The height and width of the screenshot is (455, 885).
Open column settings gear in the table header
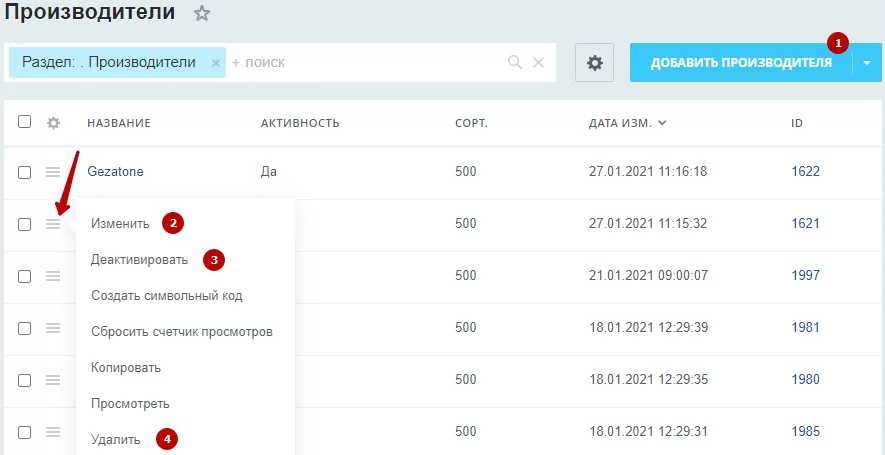coord(53,123)
